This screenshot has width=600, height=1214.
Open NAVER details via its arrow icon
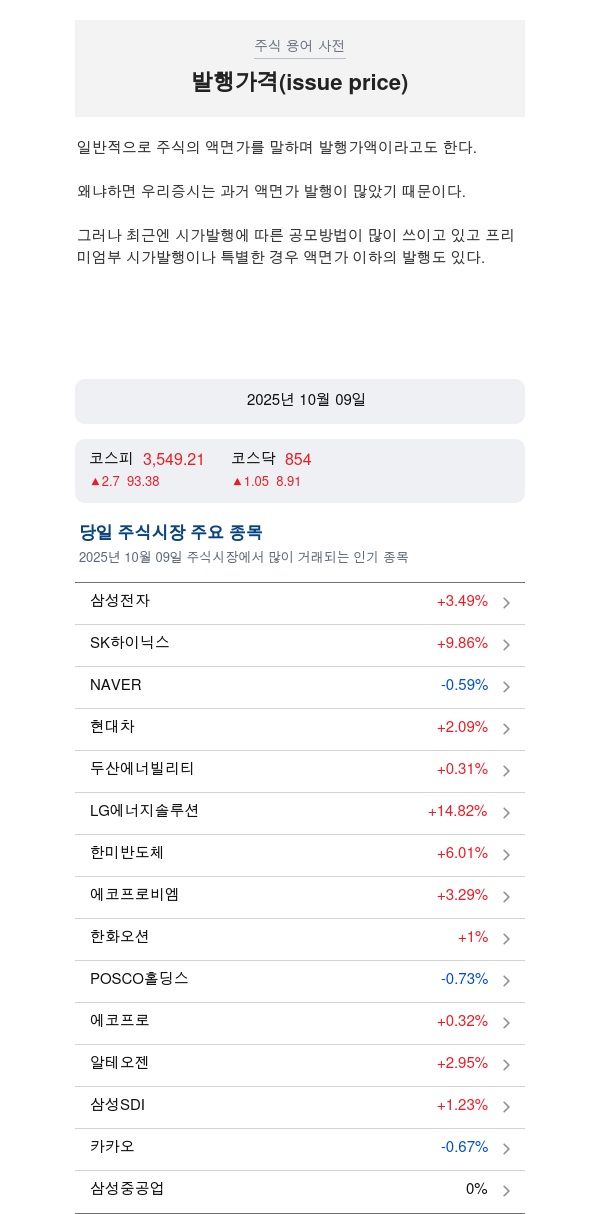click(x=506, y=687)
